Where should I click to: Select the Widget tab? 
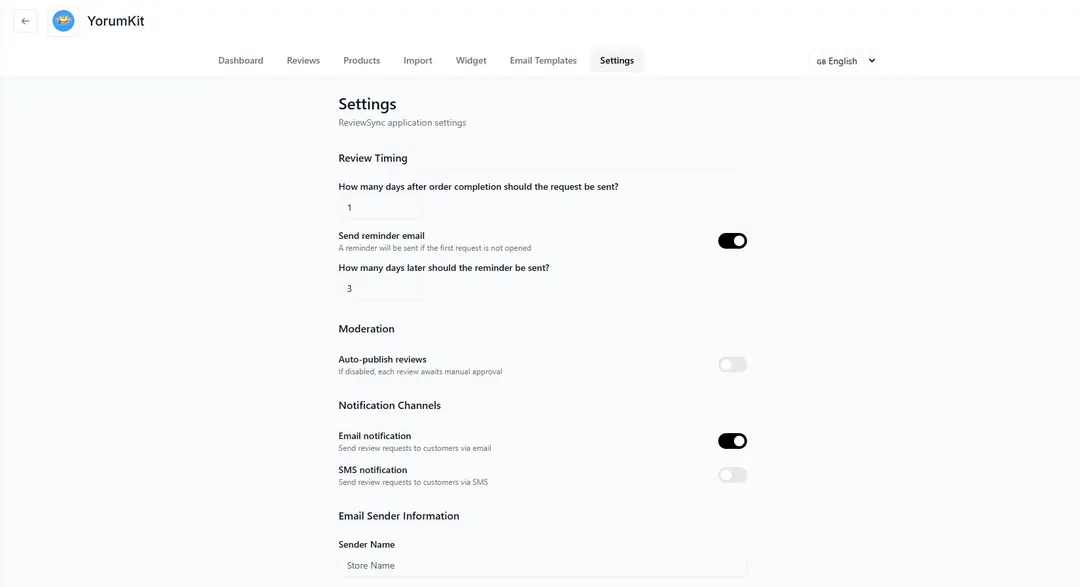pyautogui.click(x=471, y=61)
